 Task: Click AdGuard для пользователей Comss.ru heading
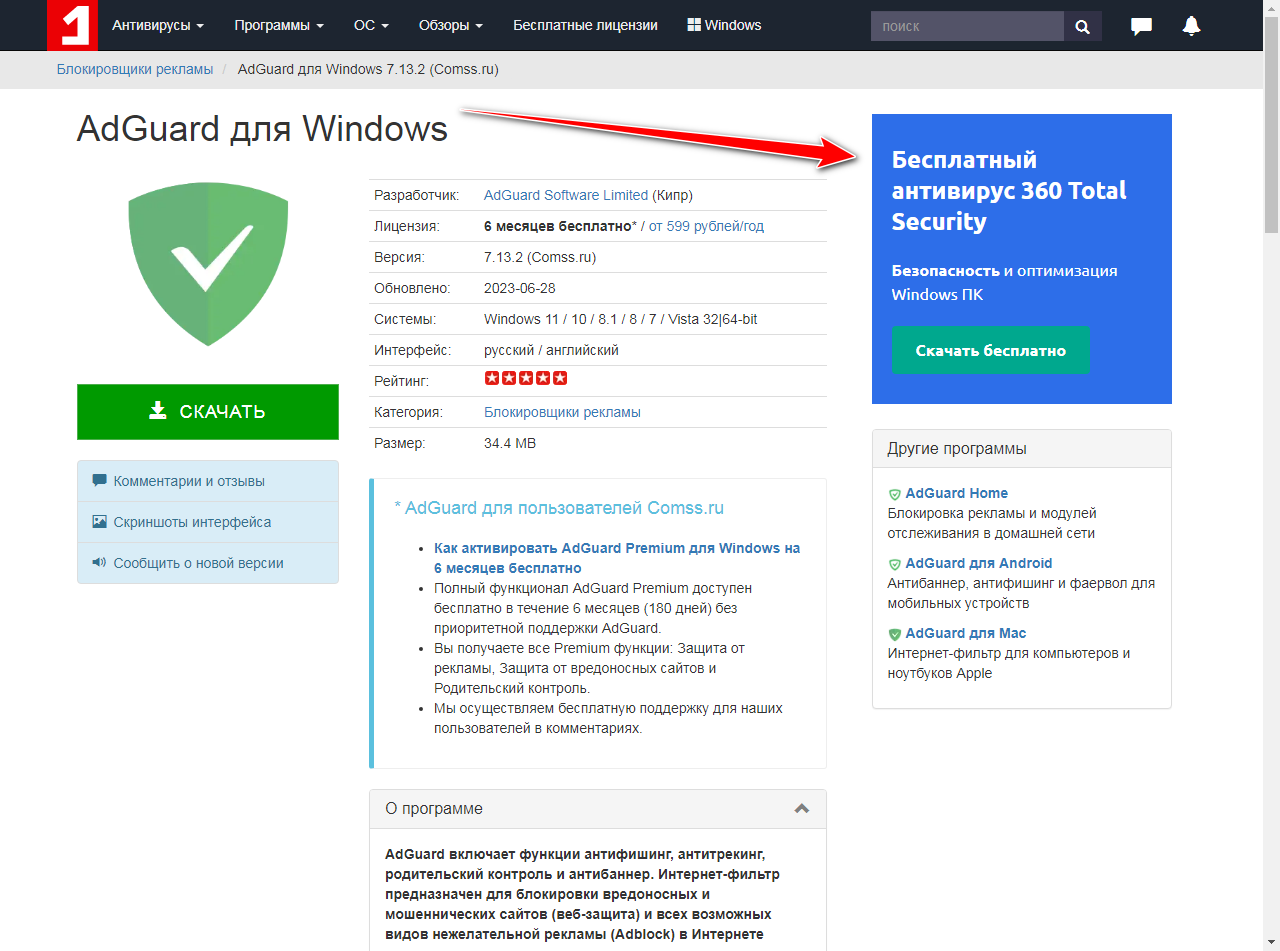point(559,508)
